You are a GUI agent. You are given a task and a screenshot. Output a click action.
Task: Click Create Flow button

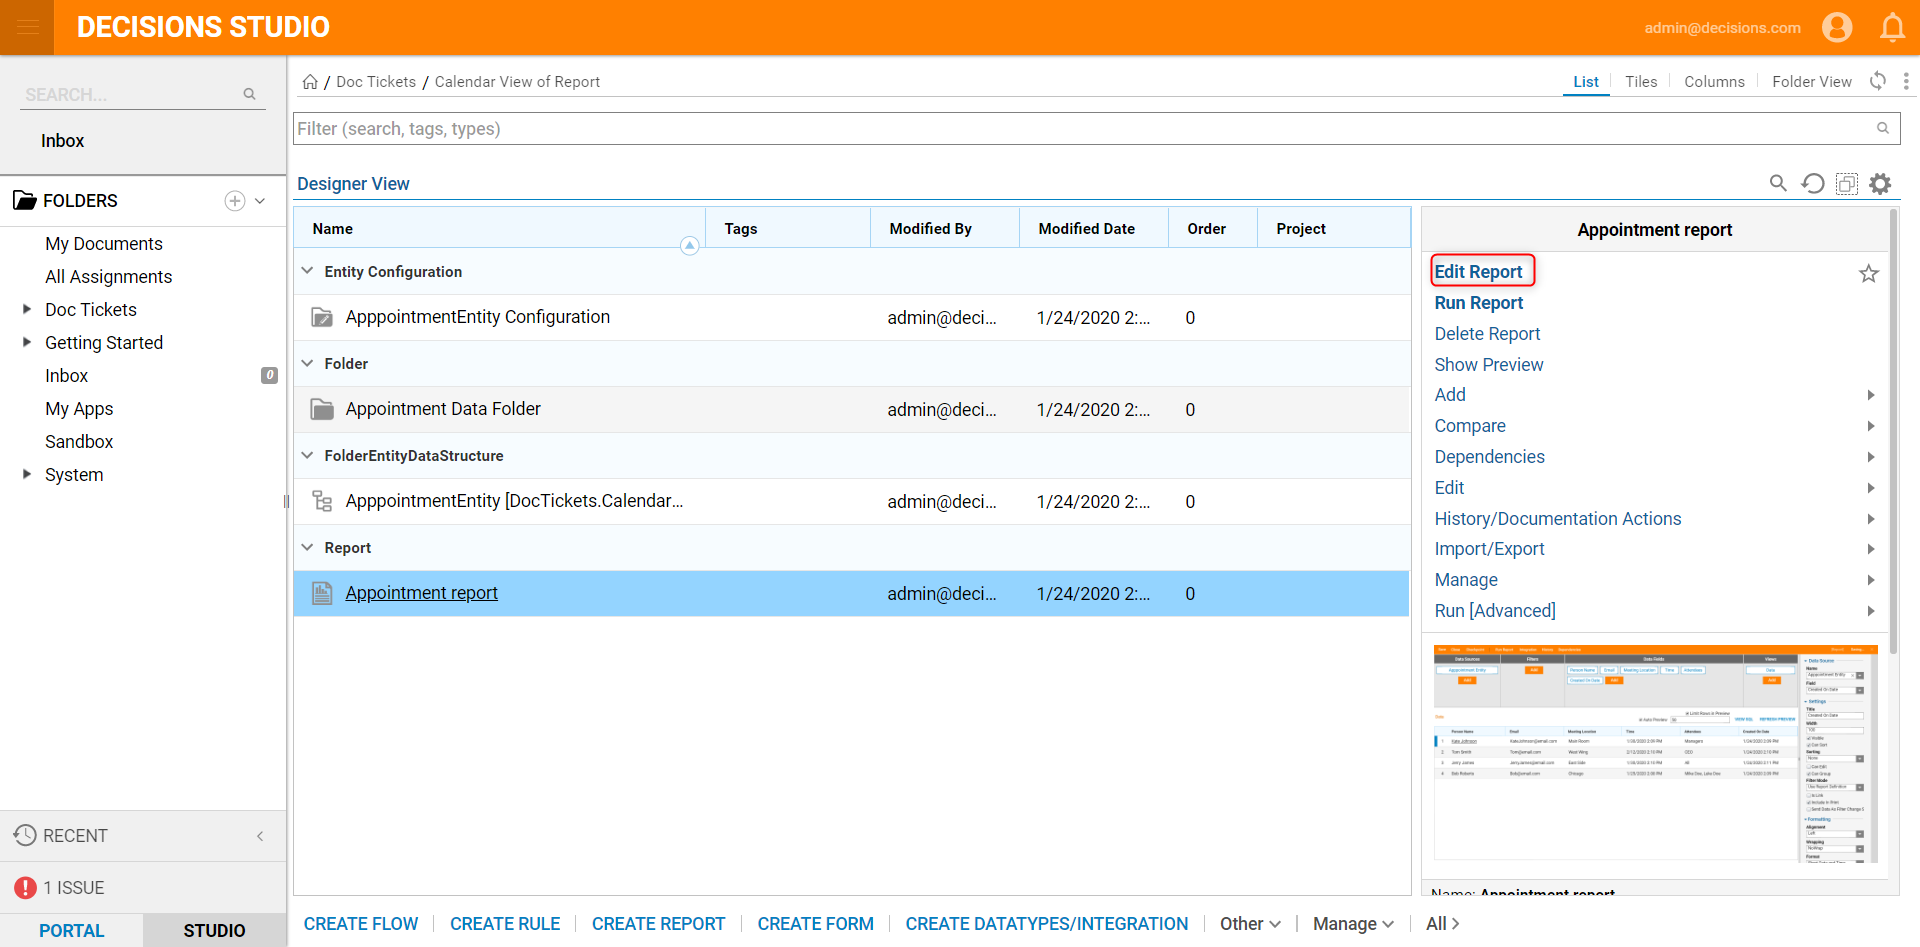tap(361, 924)
